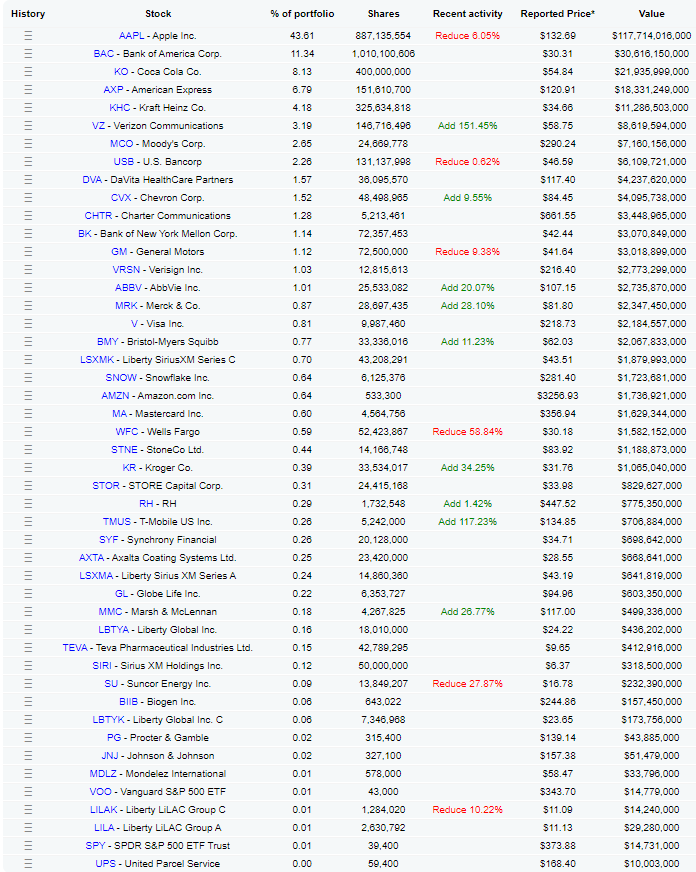Open history icon for United Parcel Service row
Image resolution: width=696 pixels, height=872 pixels.
tap(28, 864)
